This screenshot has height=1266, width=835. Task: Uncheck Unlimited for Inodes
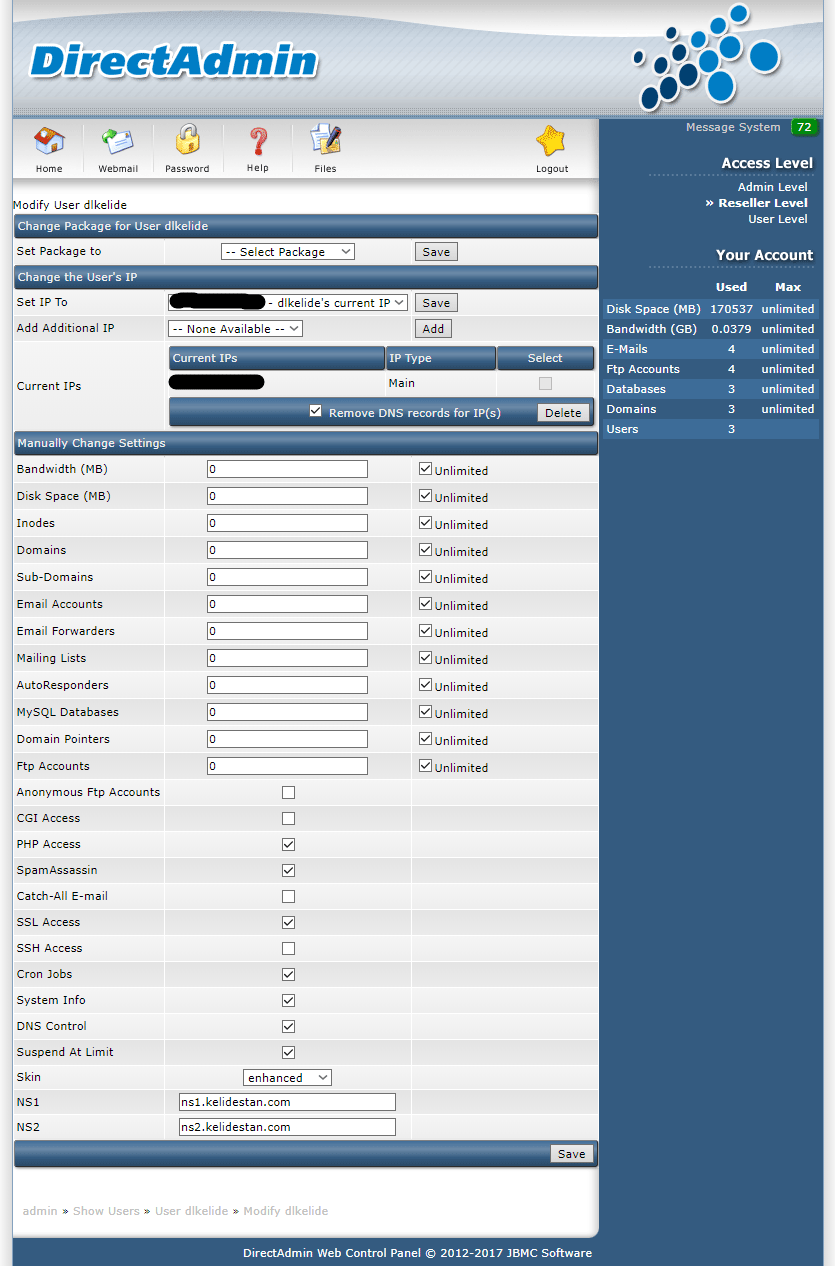(x=425, y=522)
